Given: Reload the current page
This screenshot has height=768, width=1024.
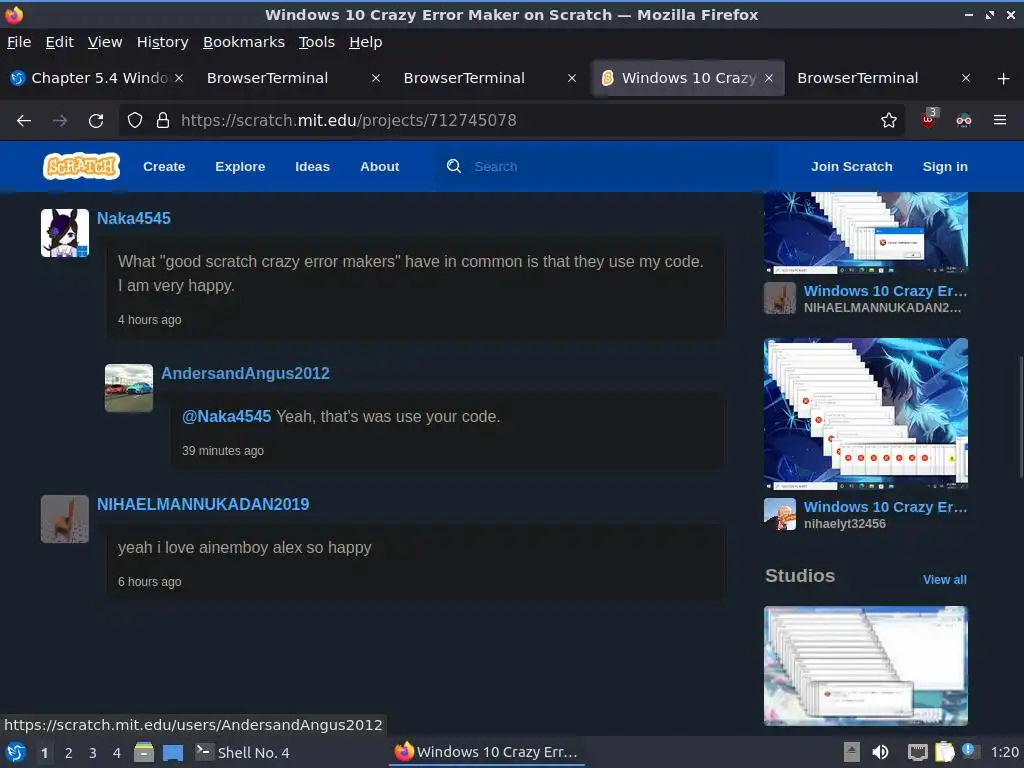Looking at the screenshot, I should [96, 120].
